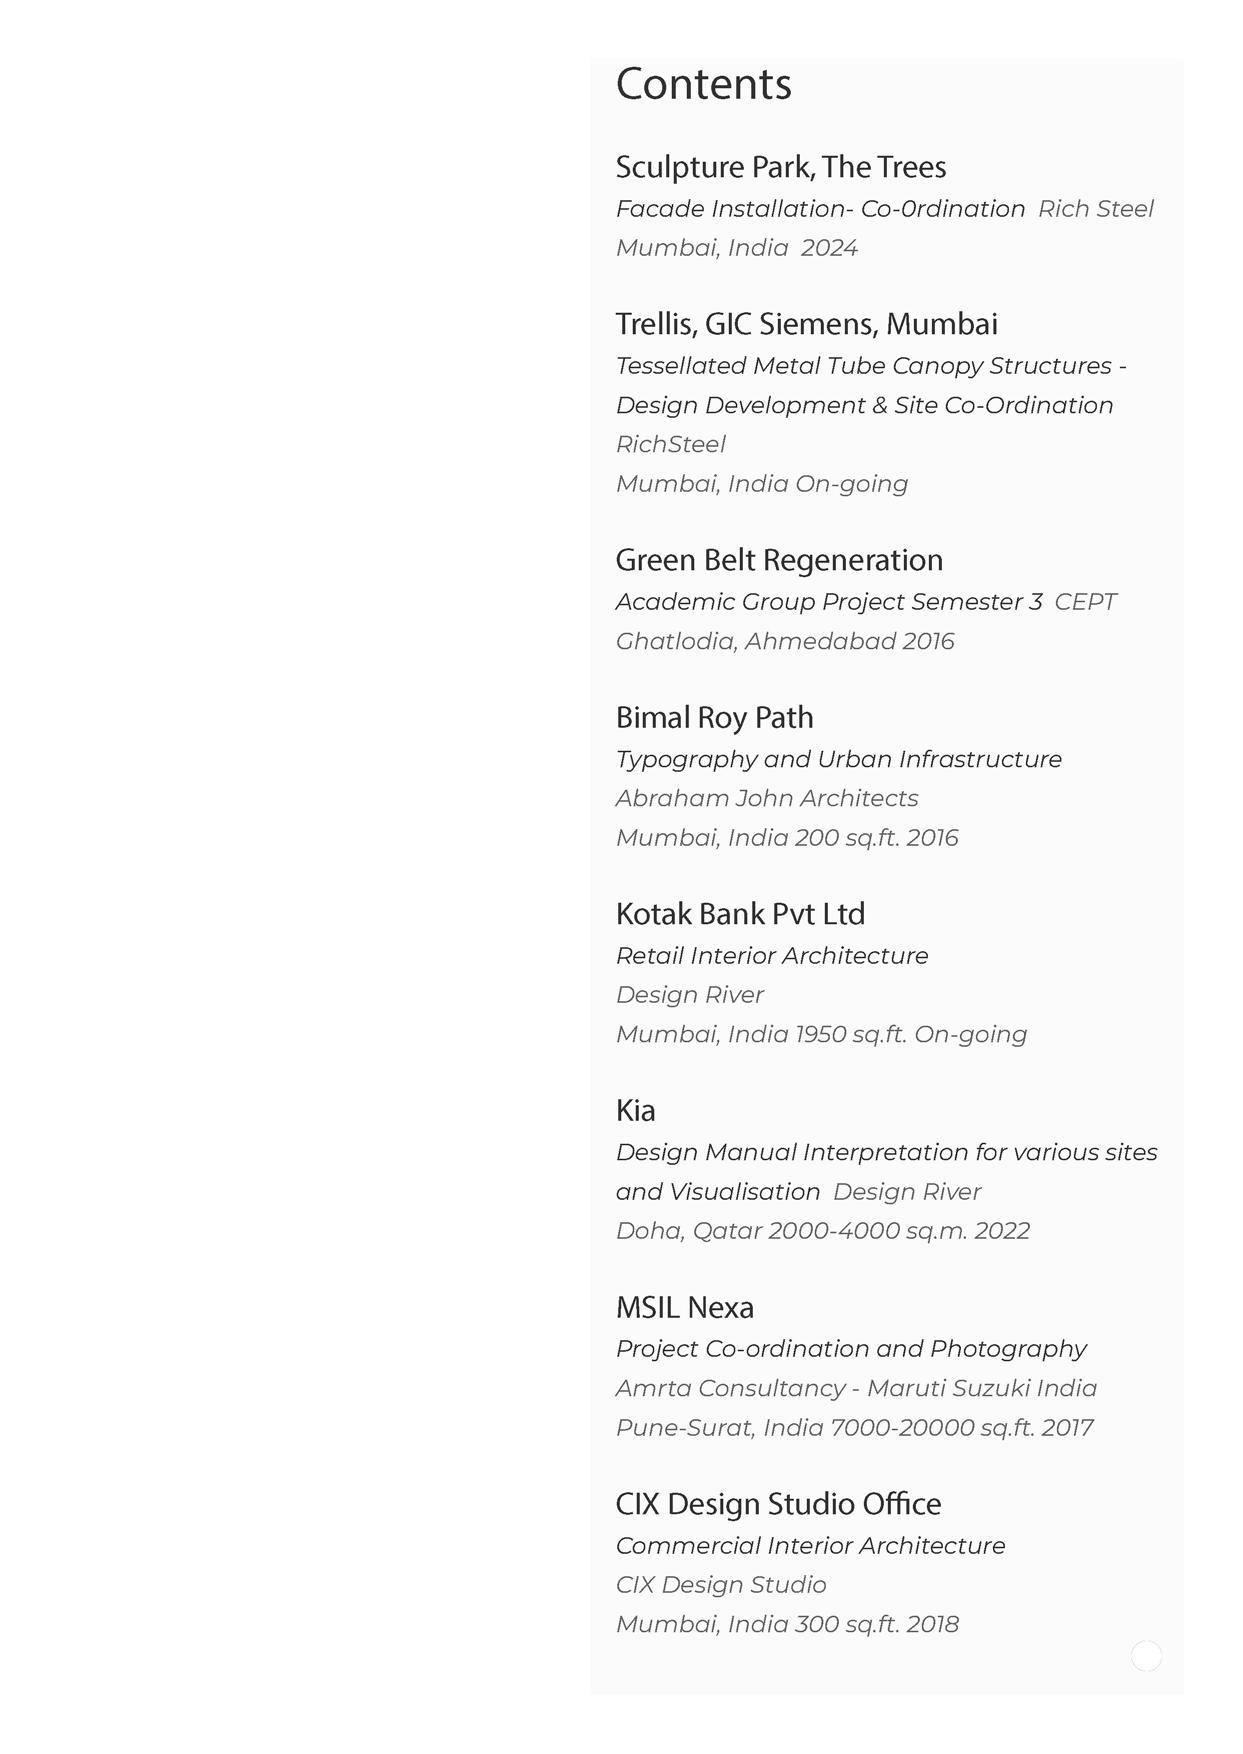Click the Ghatlodia, Ahmedabad 2016 text
Image resolution: width=1243 pixels, height=1754 pixels.
[785, 641]
